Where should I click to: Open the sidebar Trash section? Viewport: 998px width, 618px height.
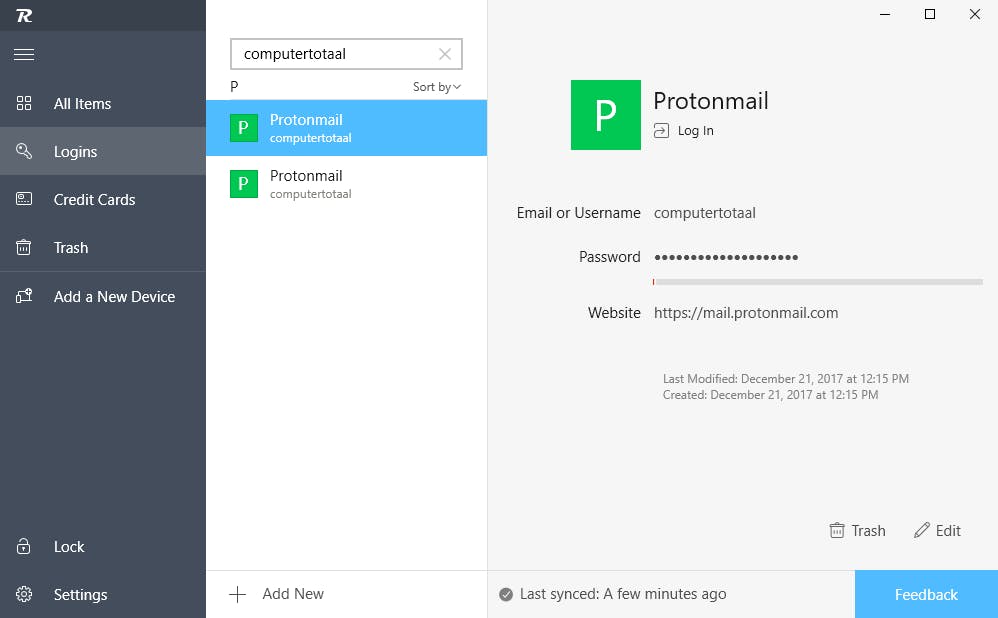71,248
